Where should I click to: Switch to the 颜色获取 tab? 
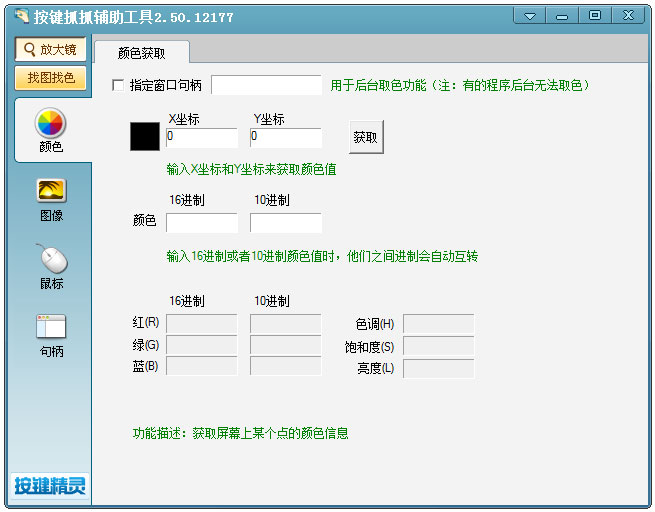click(142, 53)
